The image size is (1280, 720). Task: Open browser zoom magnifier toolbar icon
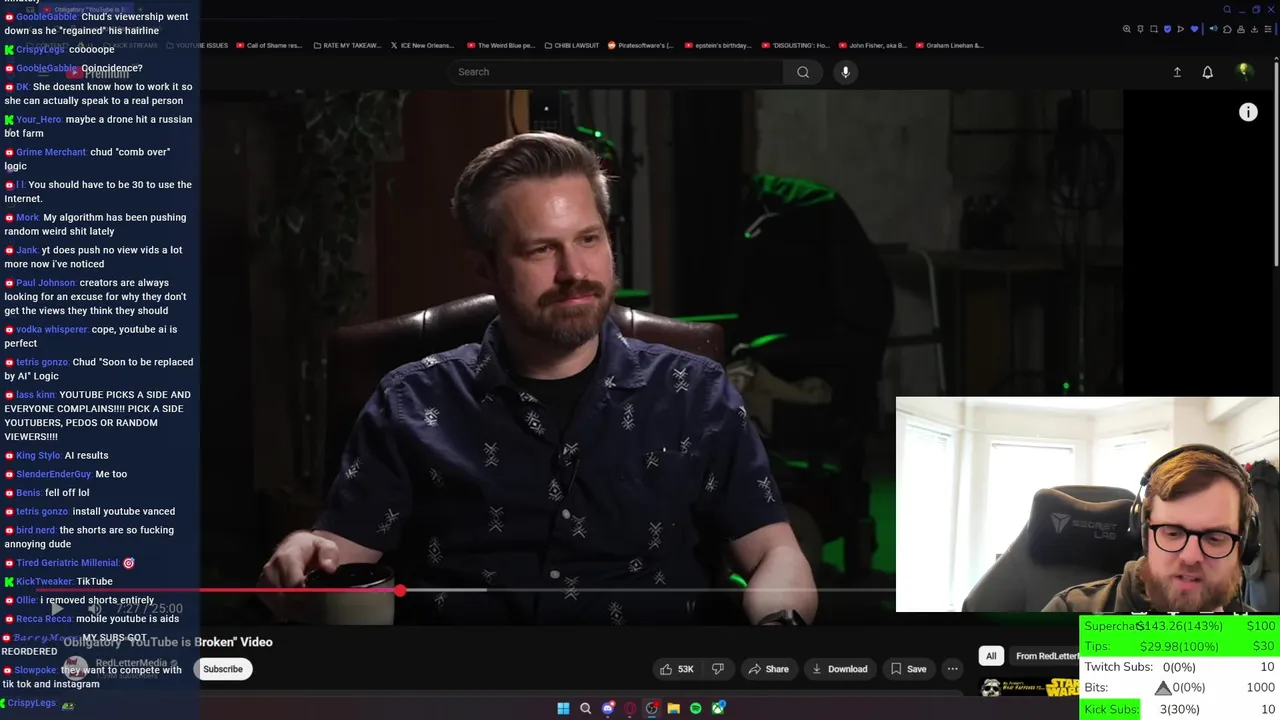click(x=1127, y=29)
